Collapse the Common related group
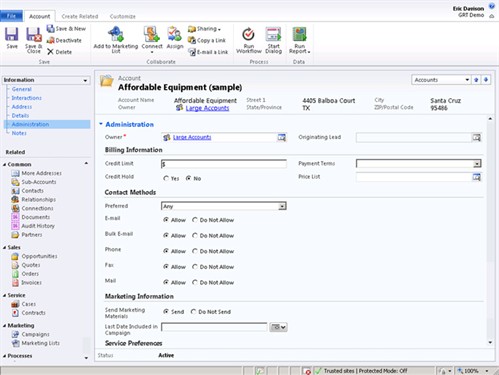Viewport: 499px width, 375px height. (4, 164)
